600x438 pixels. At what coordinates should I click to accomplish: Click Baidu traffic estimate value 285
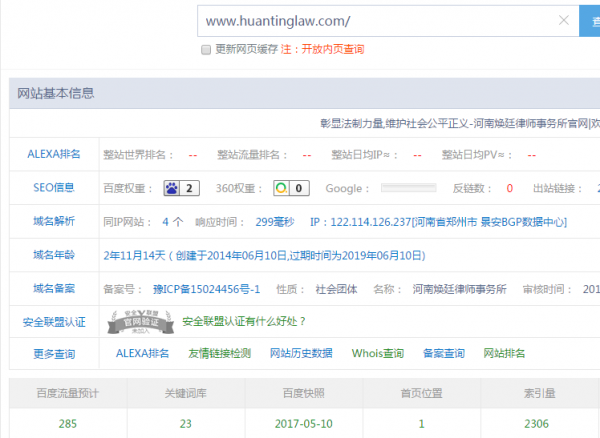[x=68, y=424]
